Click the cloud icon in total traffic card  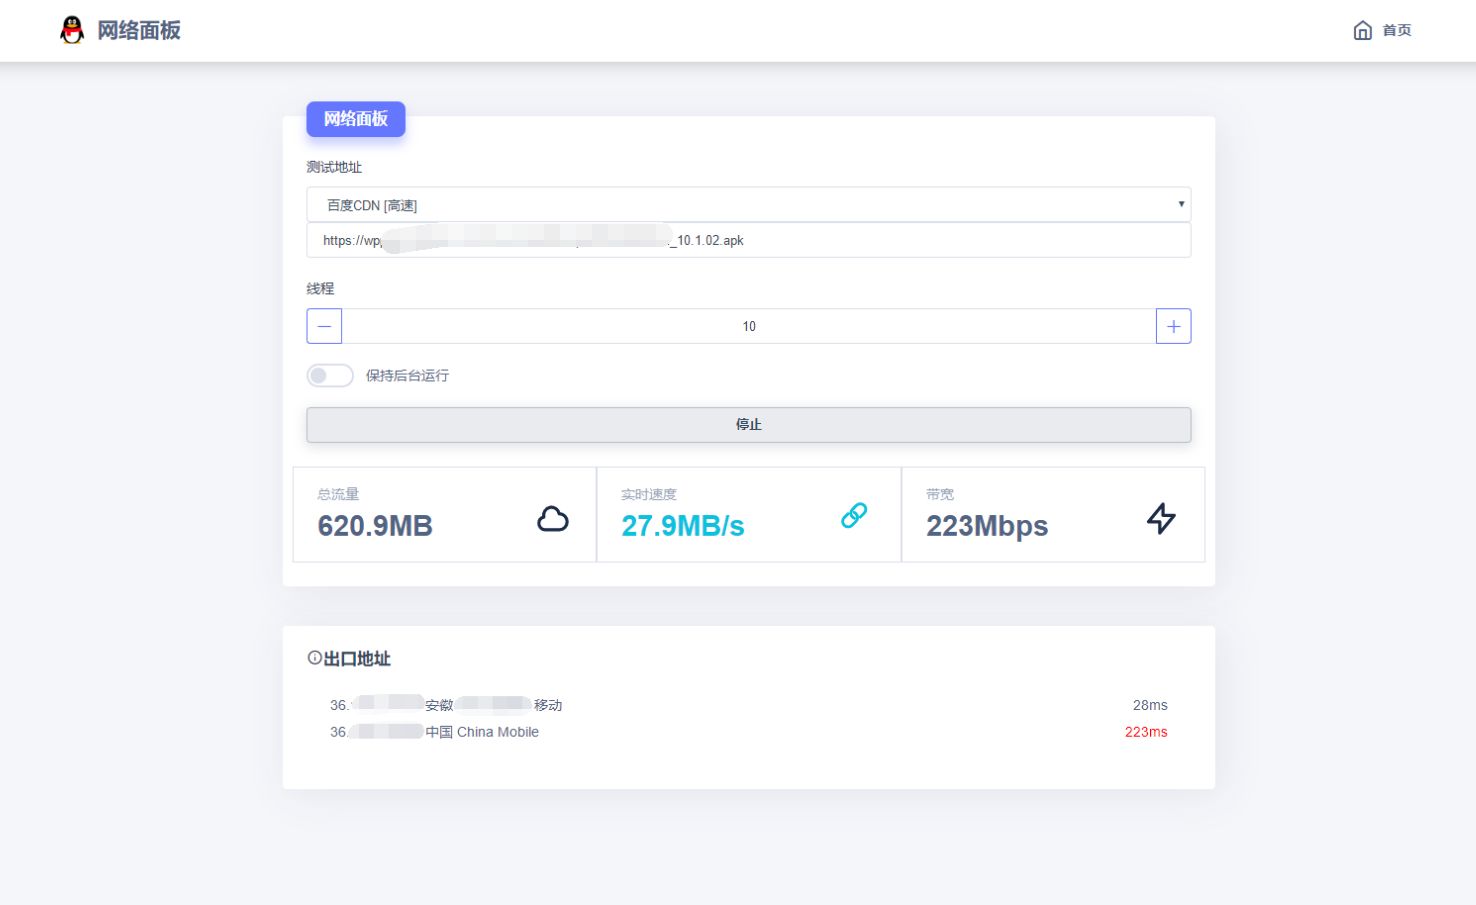tap(553, 518)
